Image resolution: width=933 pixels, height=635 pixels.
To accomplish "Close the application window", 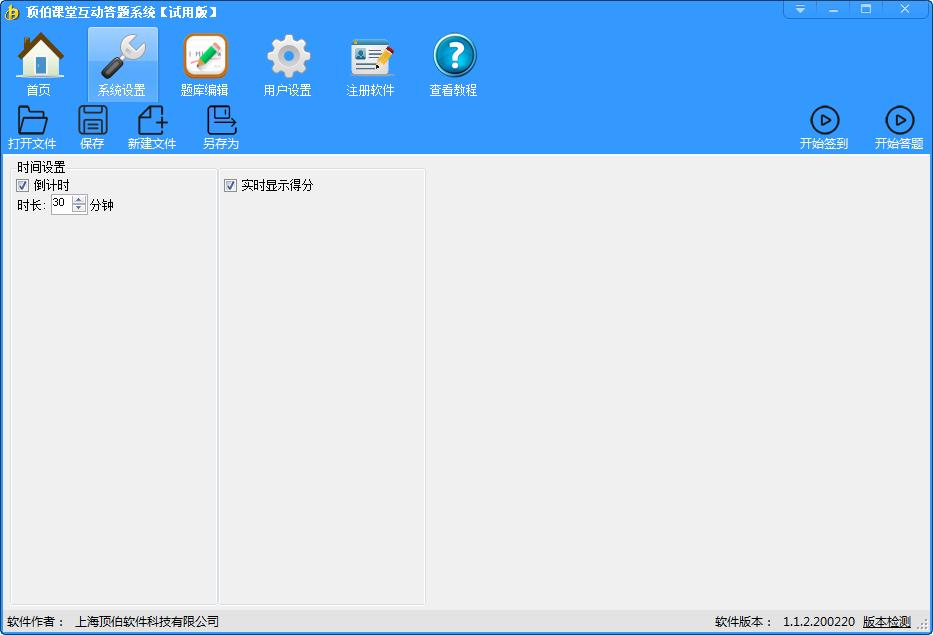I will click(x=905, y=10).
